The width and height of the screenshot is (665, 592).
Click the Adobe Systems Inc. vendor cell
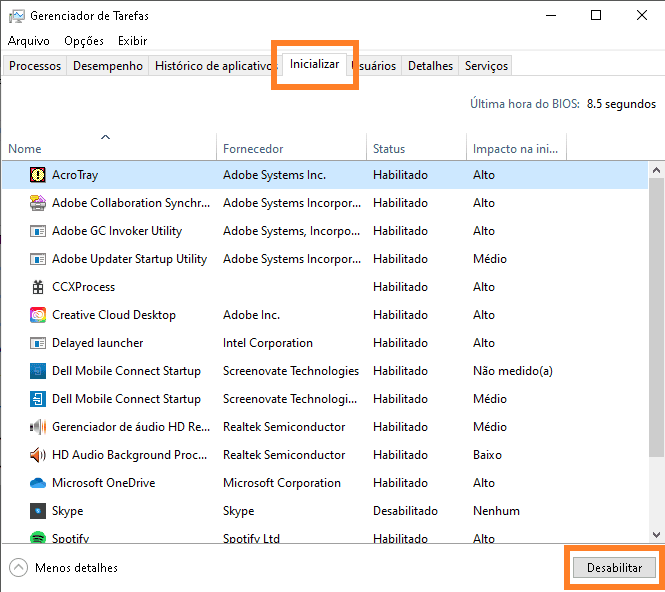click(x=274, y=175)
